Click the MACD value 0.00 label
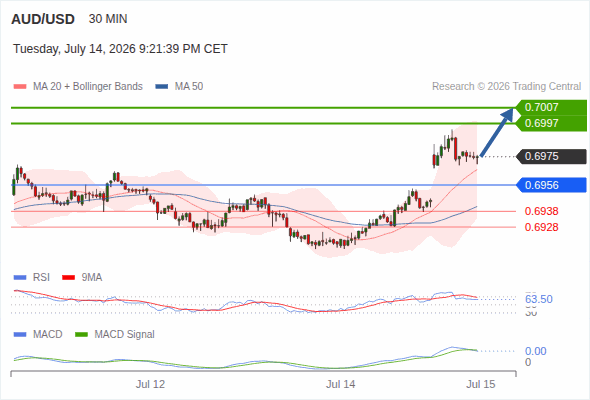The height and width of the screenshot is (400, 590). pos(535,351)
